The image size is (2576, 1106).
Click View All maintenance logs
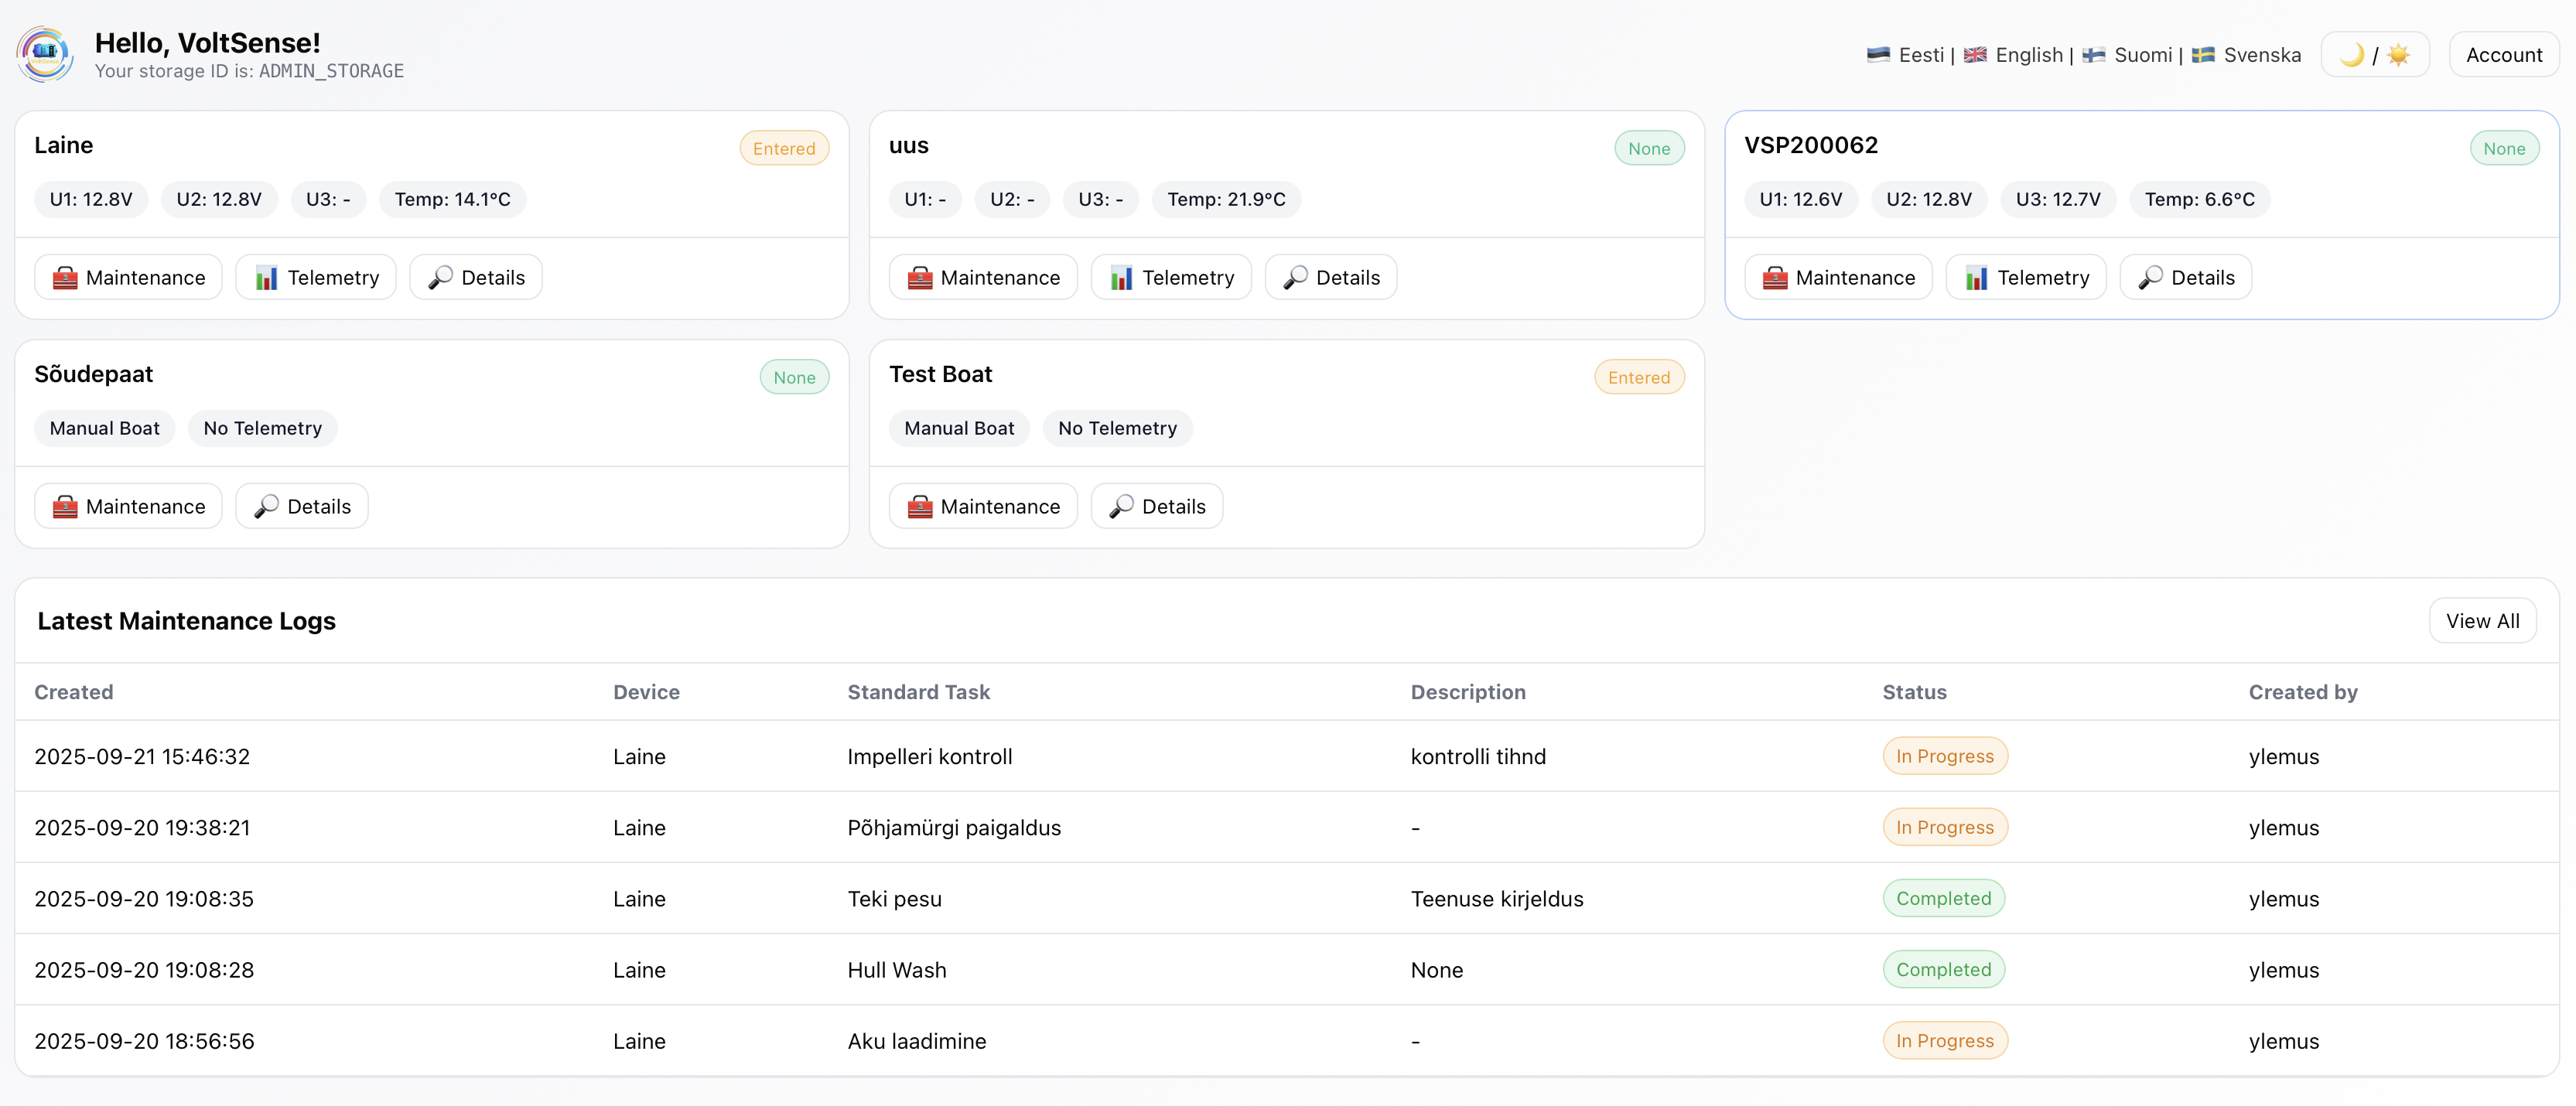(2483, 620)
